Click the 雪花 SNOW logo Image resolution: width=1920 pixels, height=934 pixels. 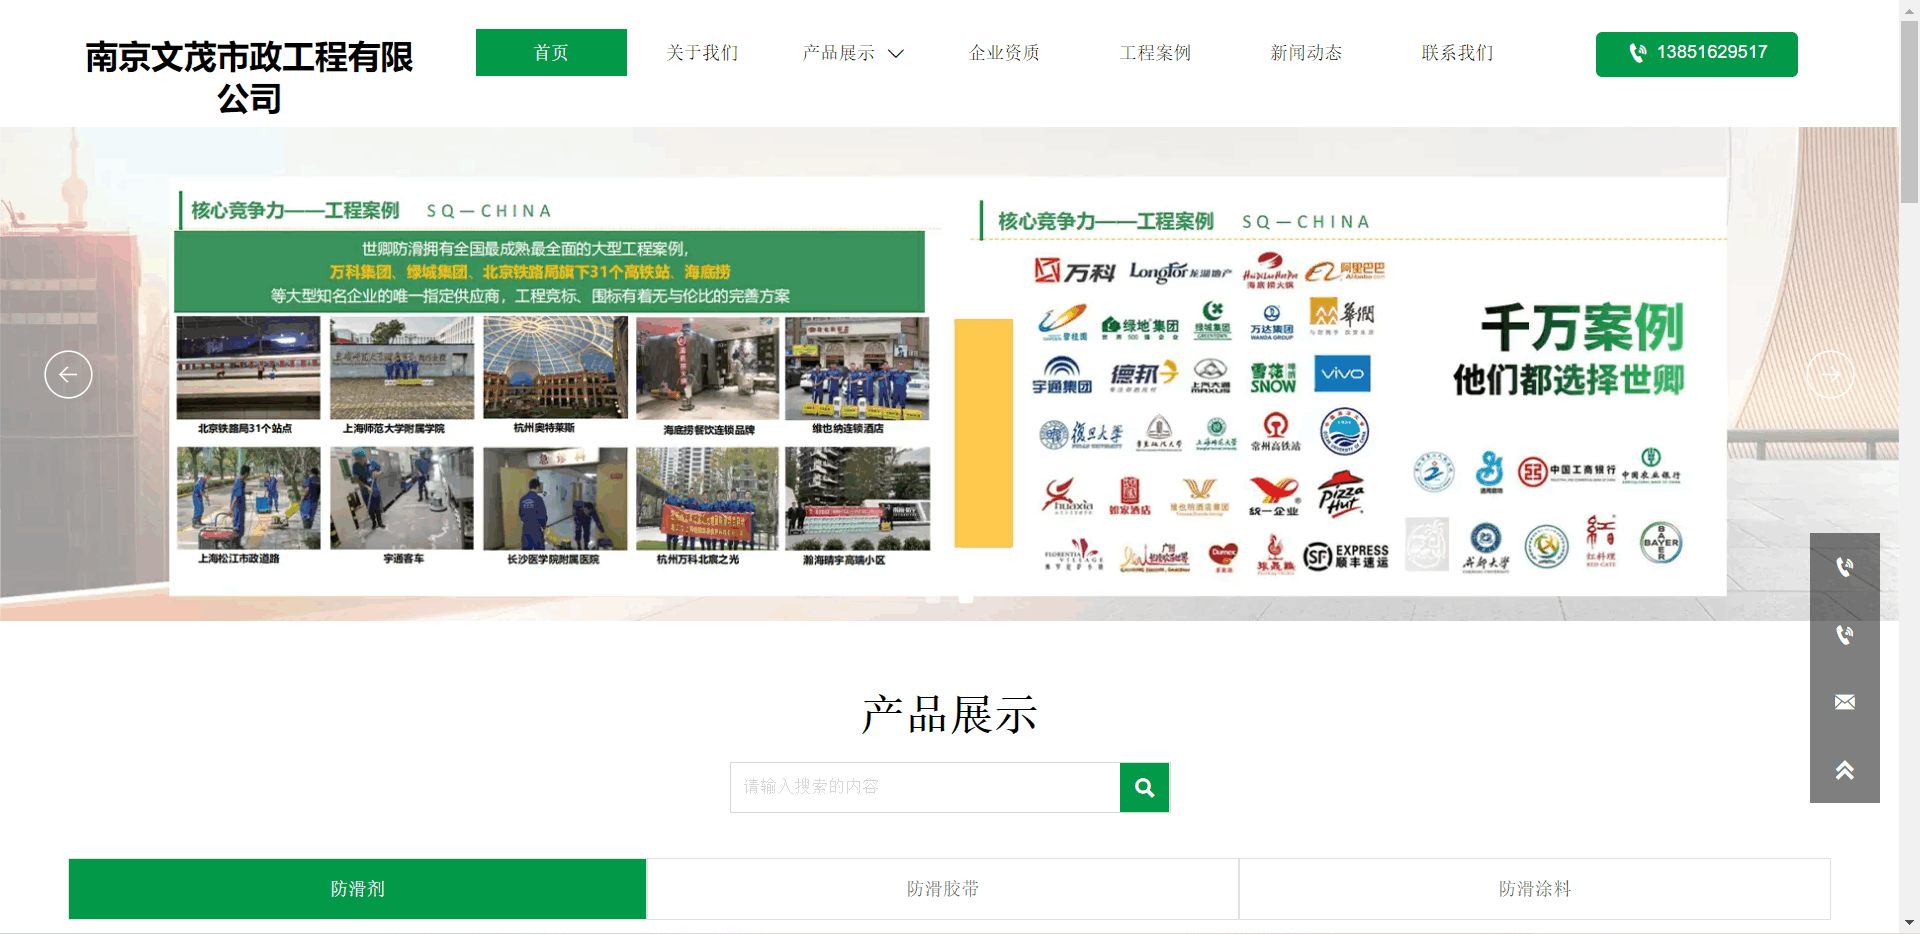tap(1273, 377)
